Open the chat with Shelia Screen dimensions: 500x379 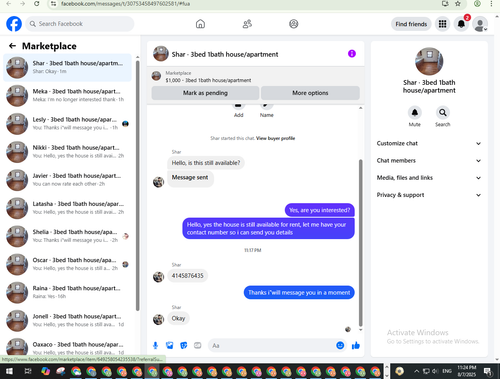tap(67, 236)
